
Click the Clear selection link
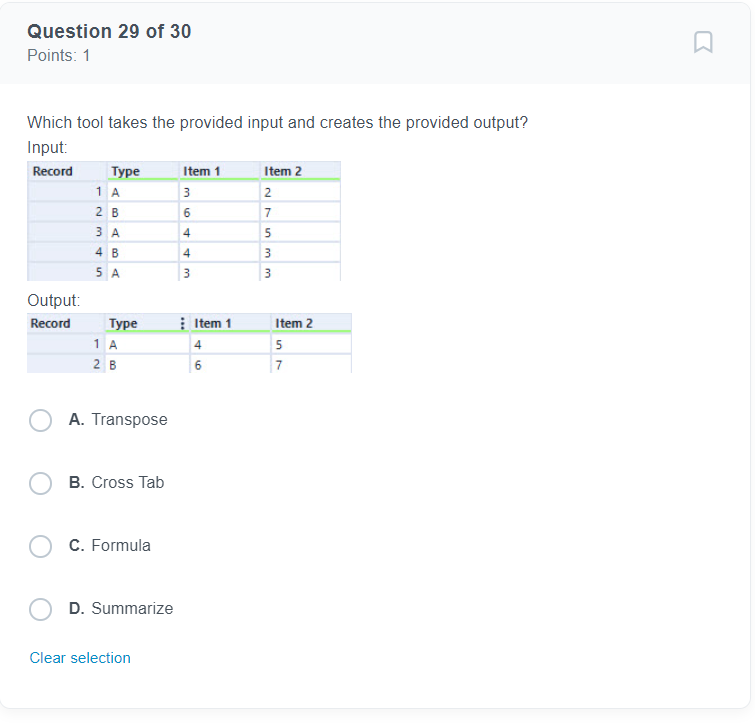click(80, 658)
